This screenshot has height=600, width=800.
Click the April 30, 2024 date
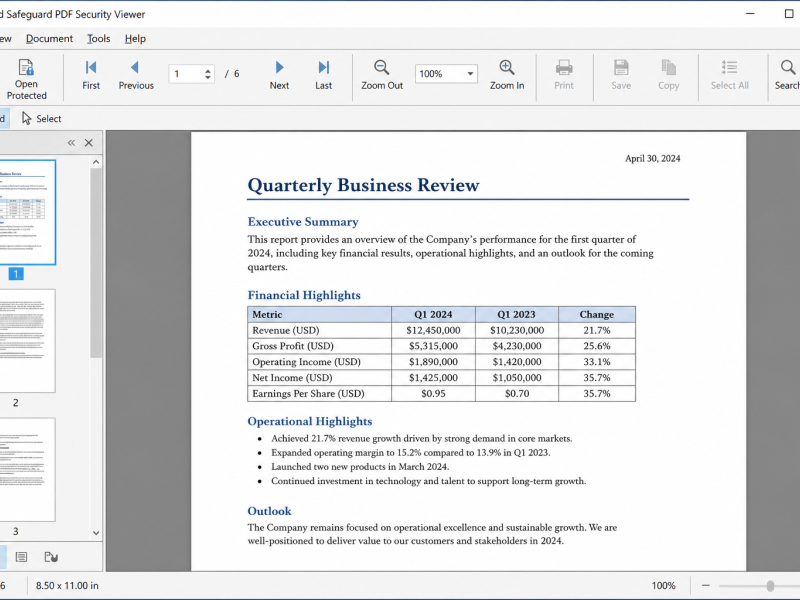(653, 159)
